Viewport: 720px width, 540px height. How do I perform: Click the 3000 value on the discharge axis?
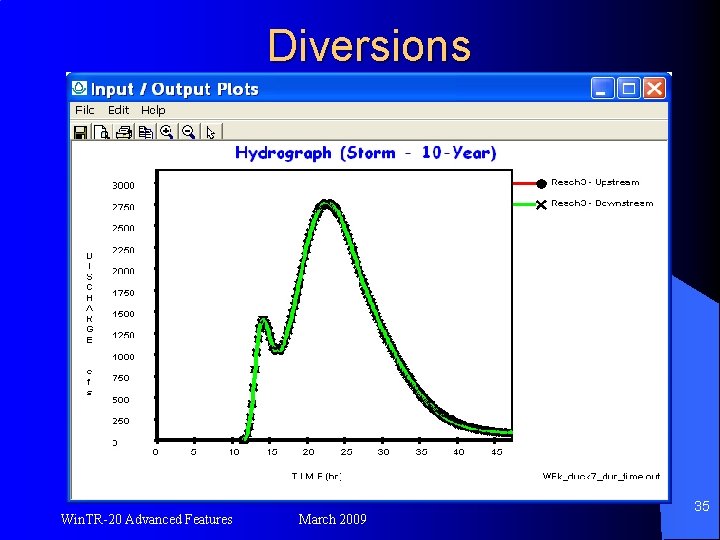coord(123,186)
